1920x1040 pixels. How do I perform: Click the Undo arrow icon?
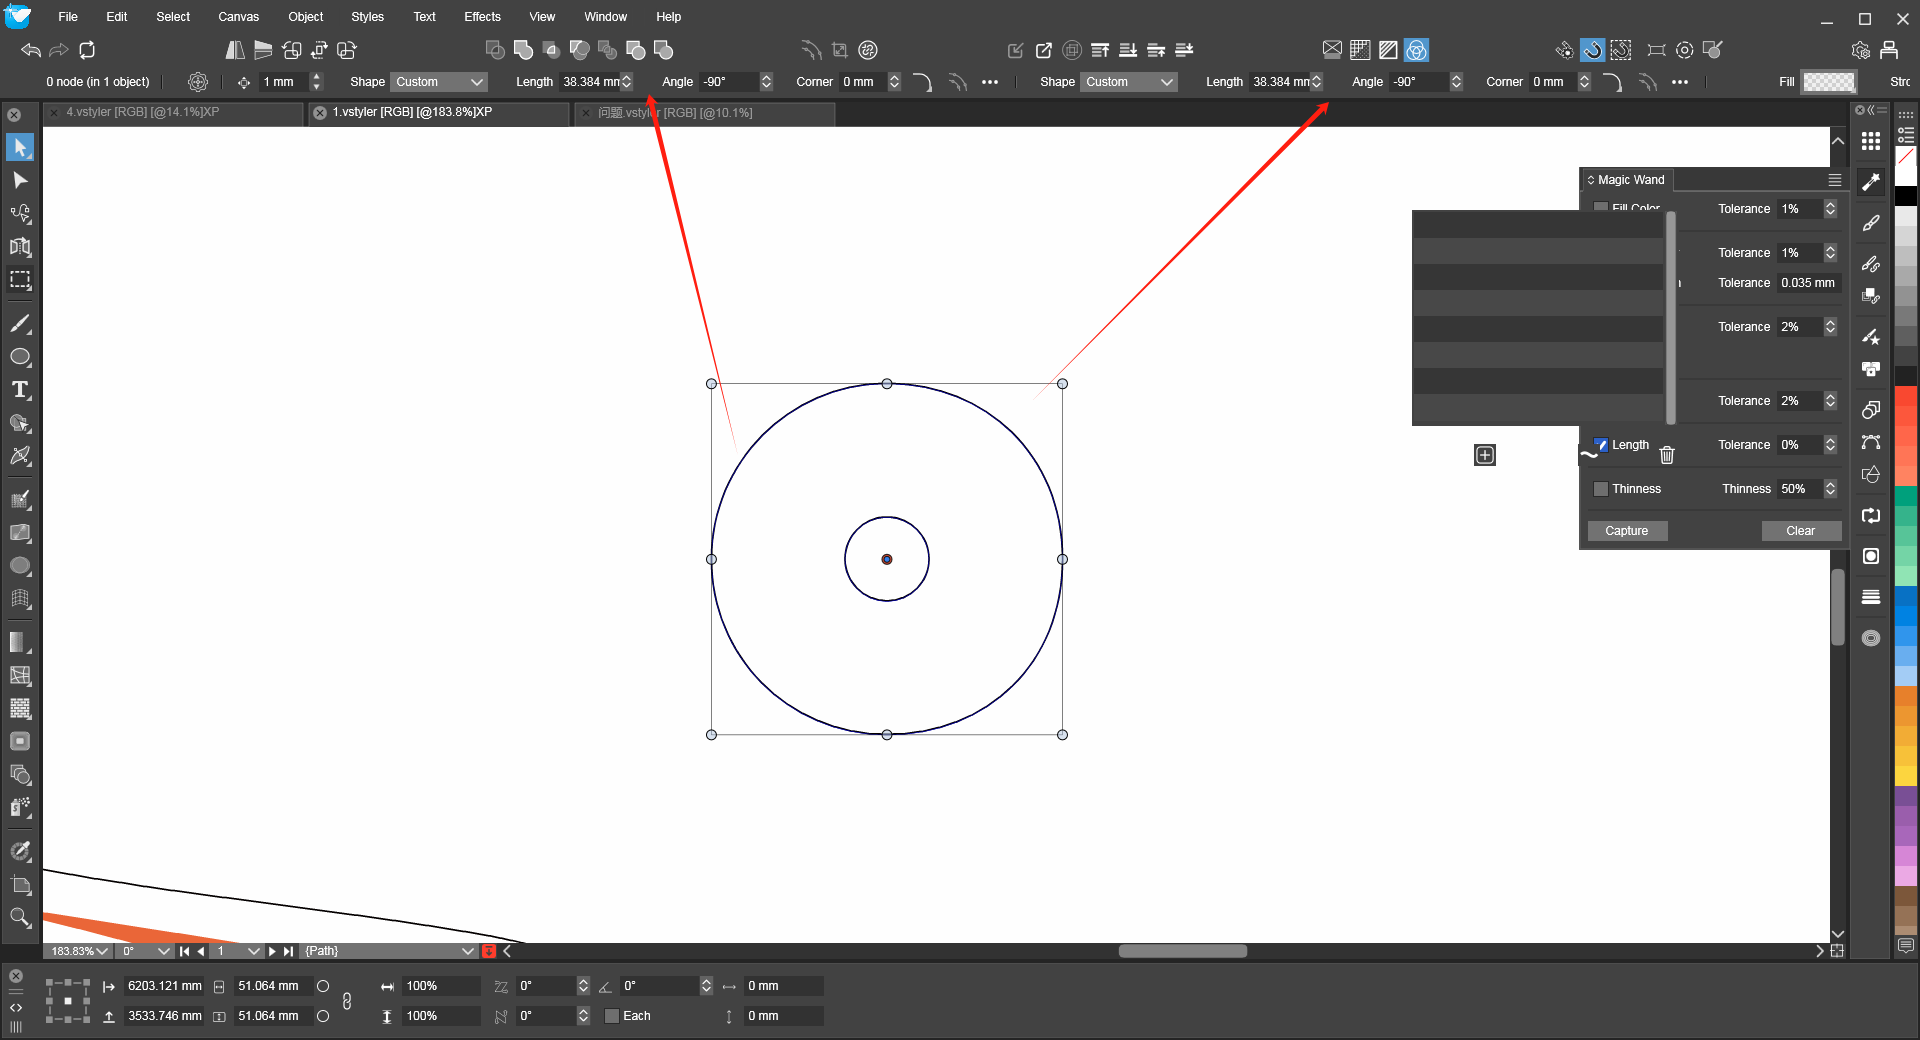(31, 50)
